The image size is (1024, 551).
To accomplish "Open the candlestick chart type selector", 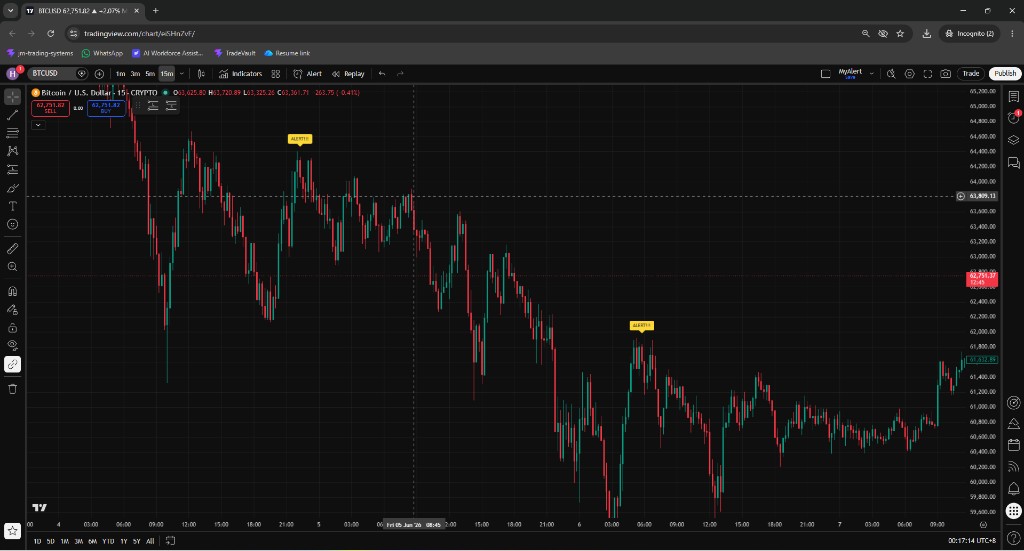I will pyautogui.click(x=201, y=74).
